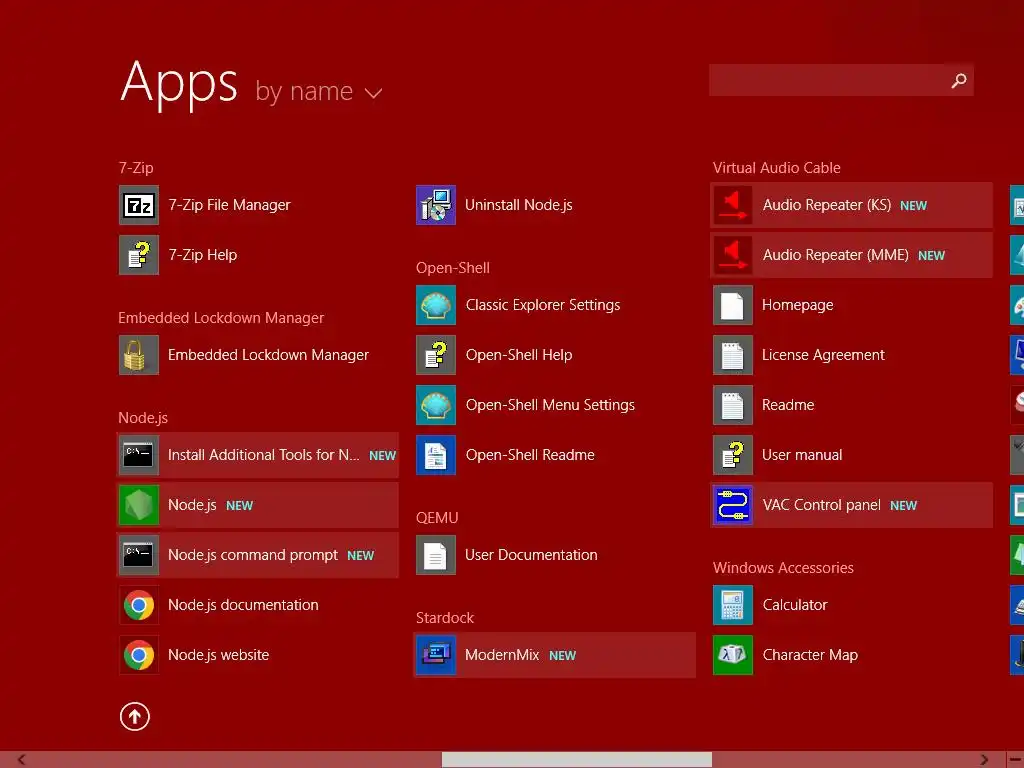Select the Virtual Audio Cable group header
Screen dimensions: 1024x768
pyautogui.click(x=776, y=168)
